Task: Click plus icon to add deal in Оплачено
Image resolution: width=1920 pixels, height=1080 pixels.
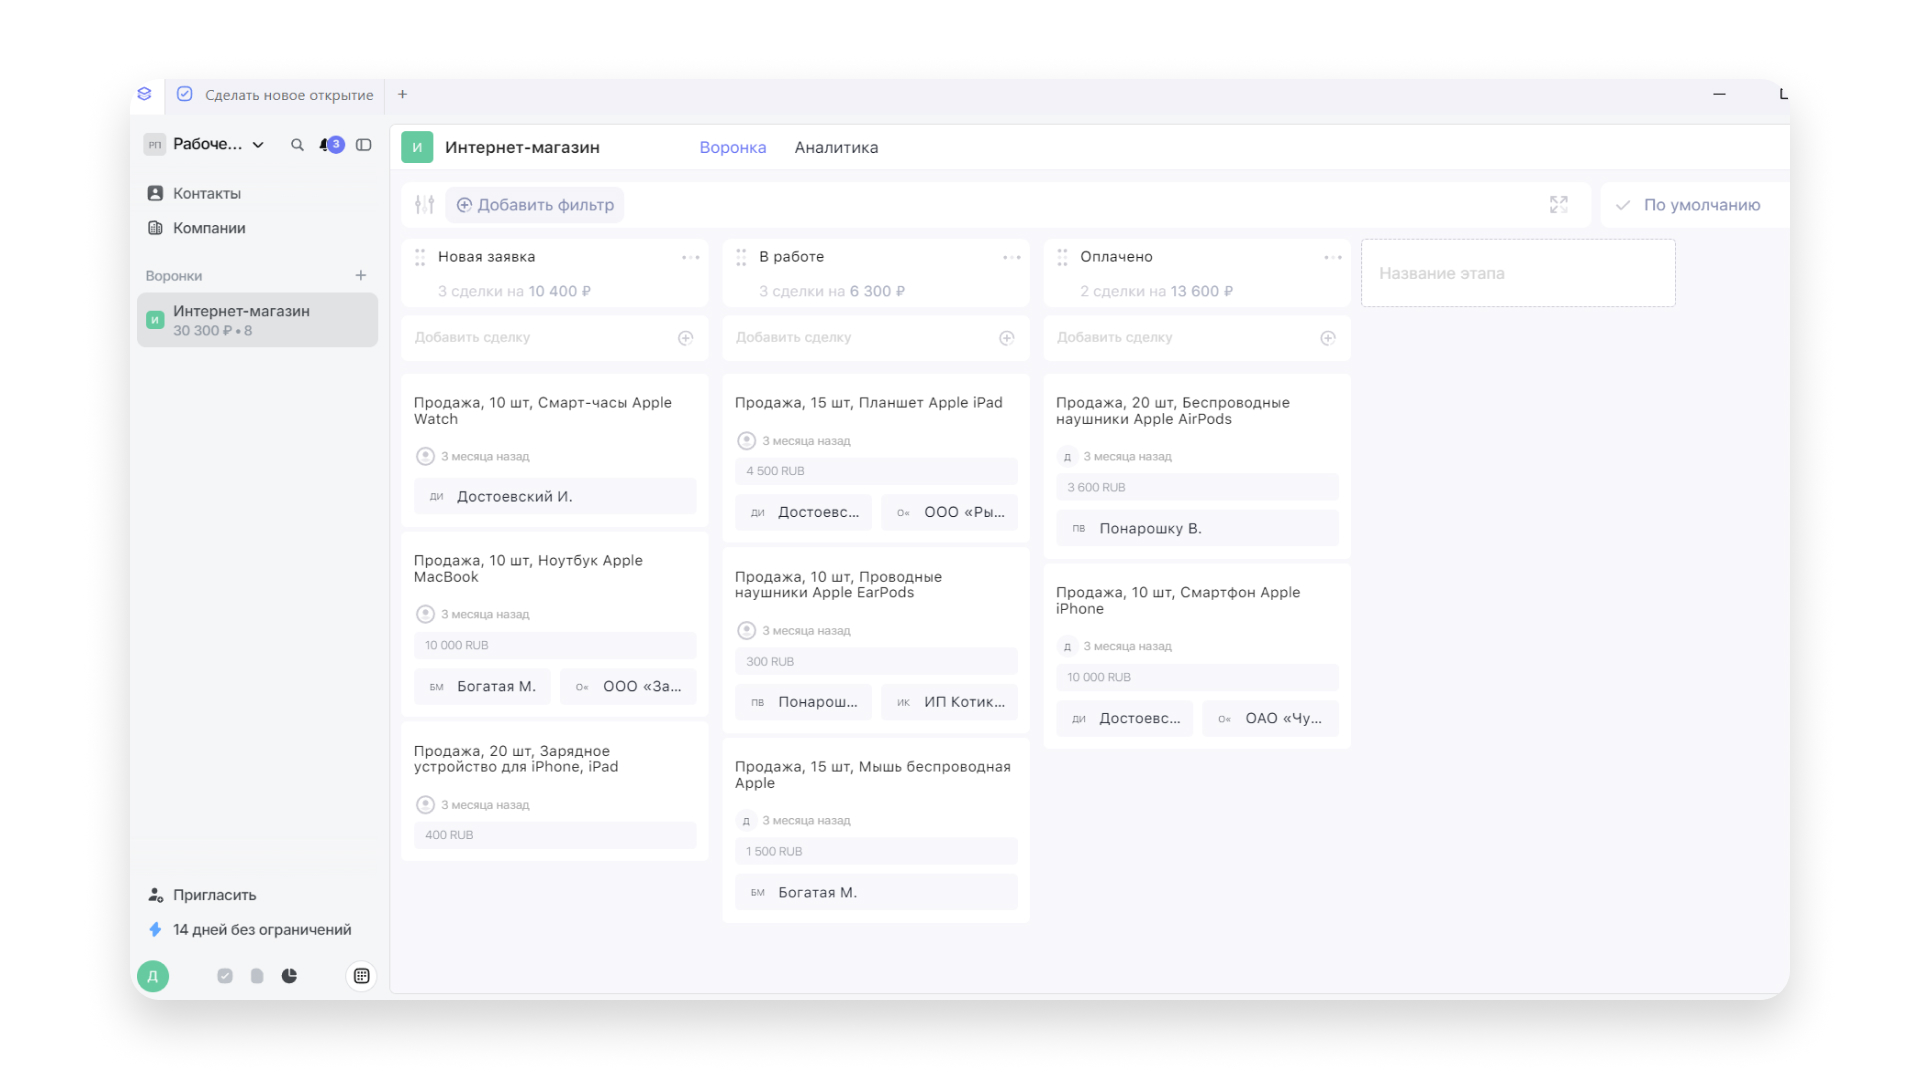Action: tap(1328, 338)
